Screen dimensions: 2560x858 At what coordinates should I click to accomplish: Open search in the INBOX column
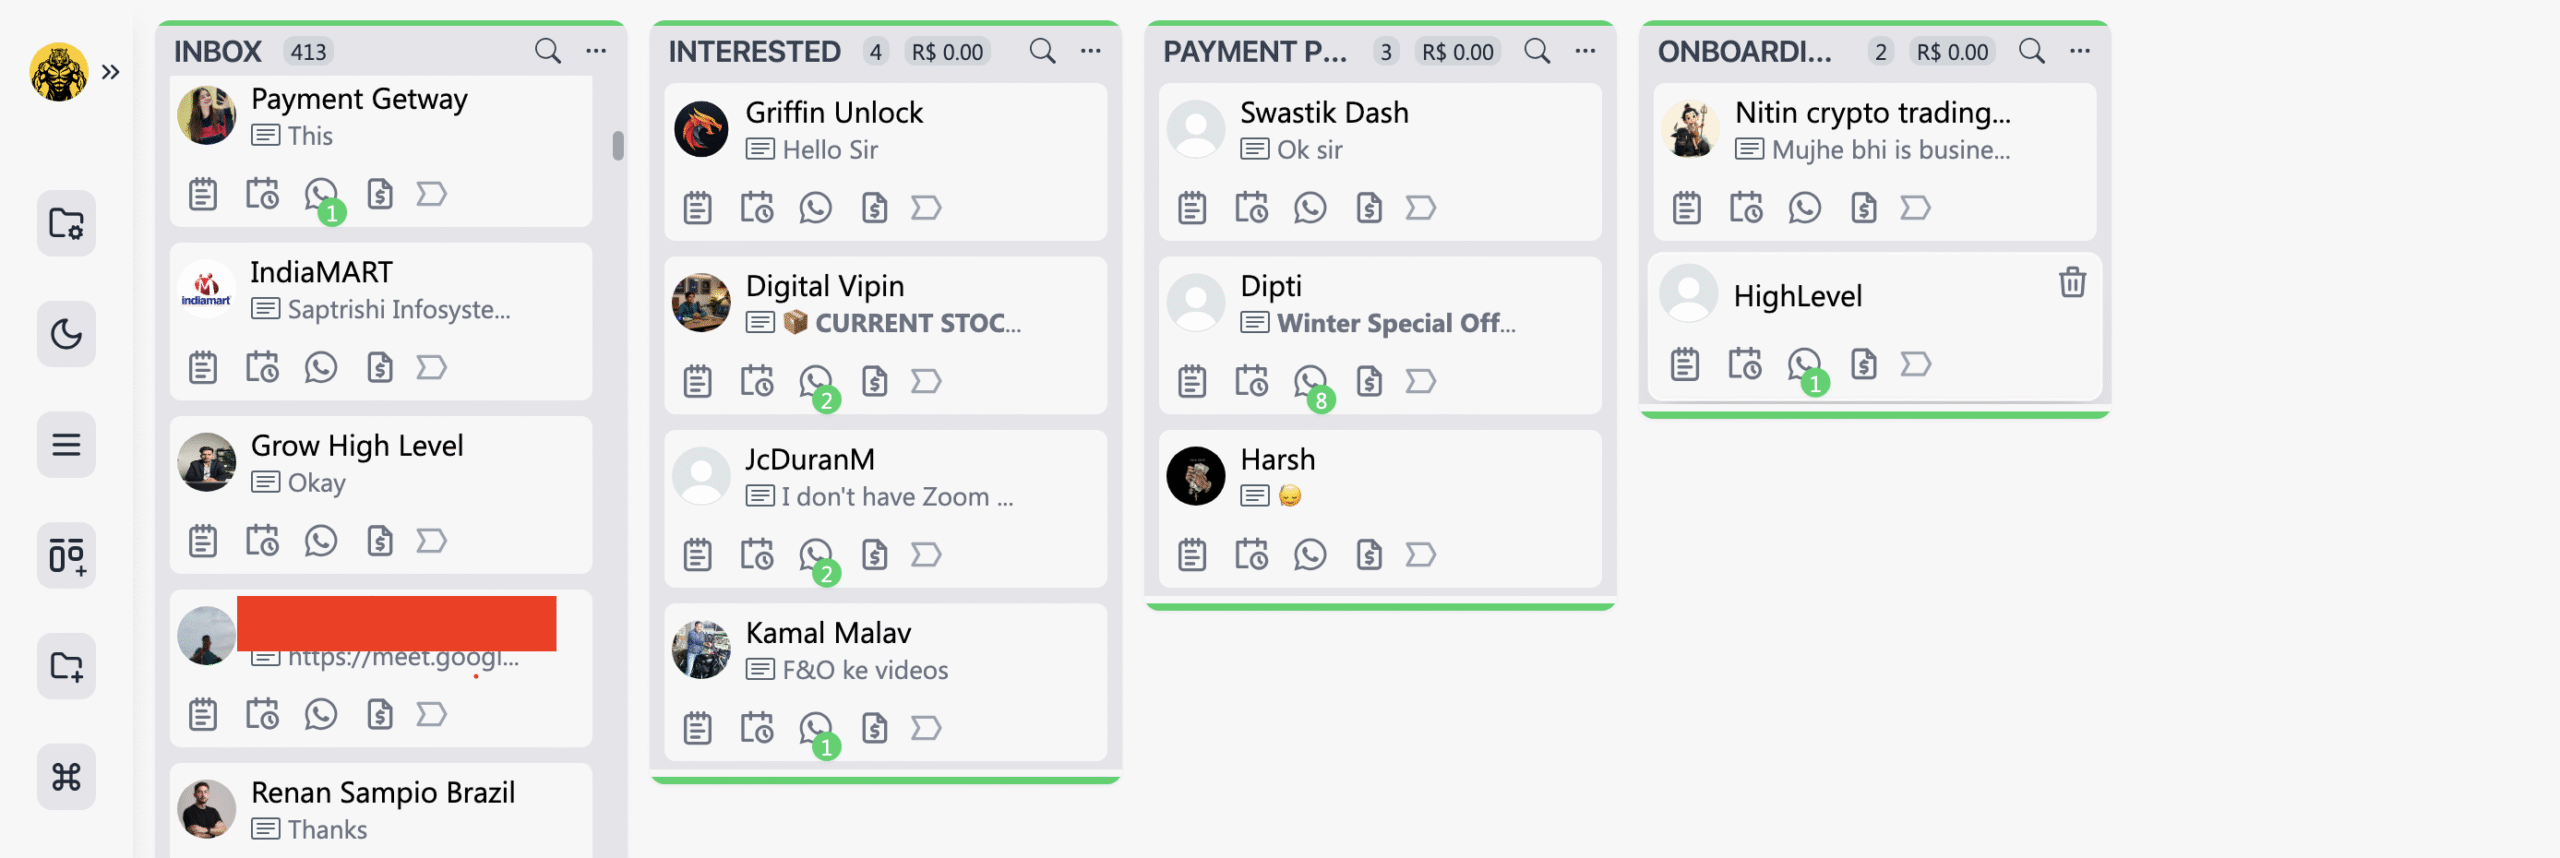coord(547,50)
